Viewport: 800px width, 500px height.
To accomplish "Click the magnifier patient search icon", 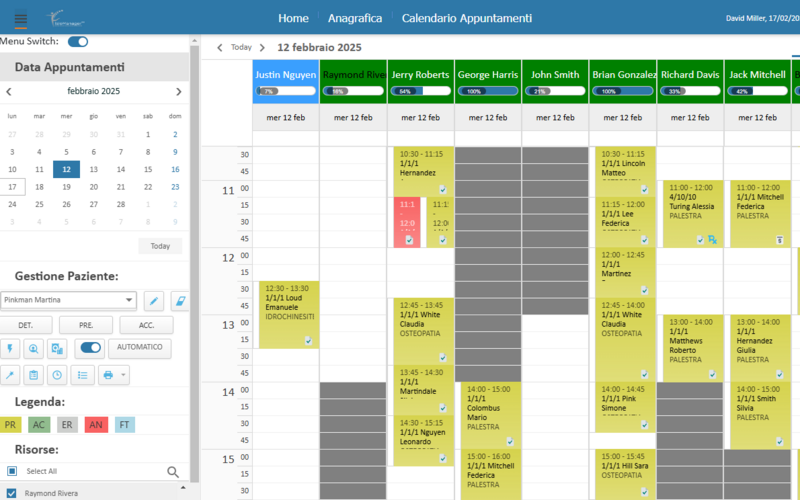I will point(33,349).
